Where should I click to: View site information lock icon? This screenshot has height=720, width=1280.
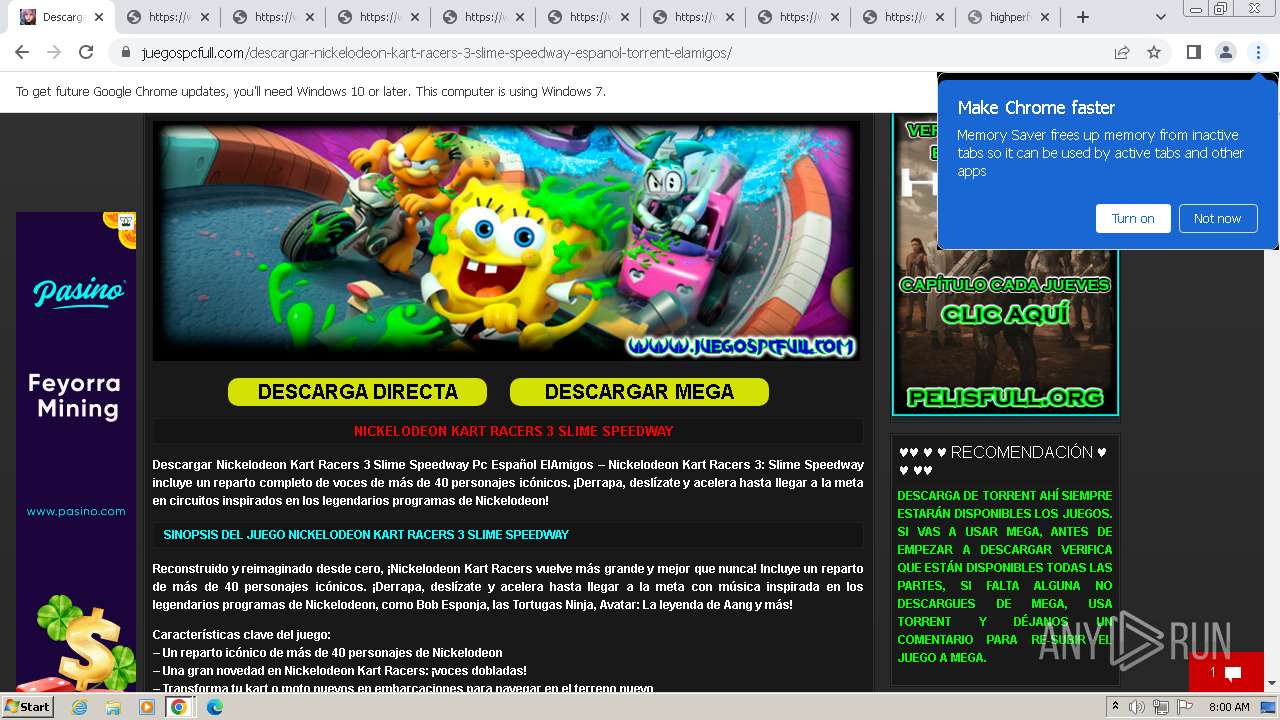[126, 53]
